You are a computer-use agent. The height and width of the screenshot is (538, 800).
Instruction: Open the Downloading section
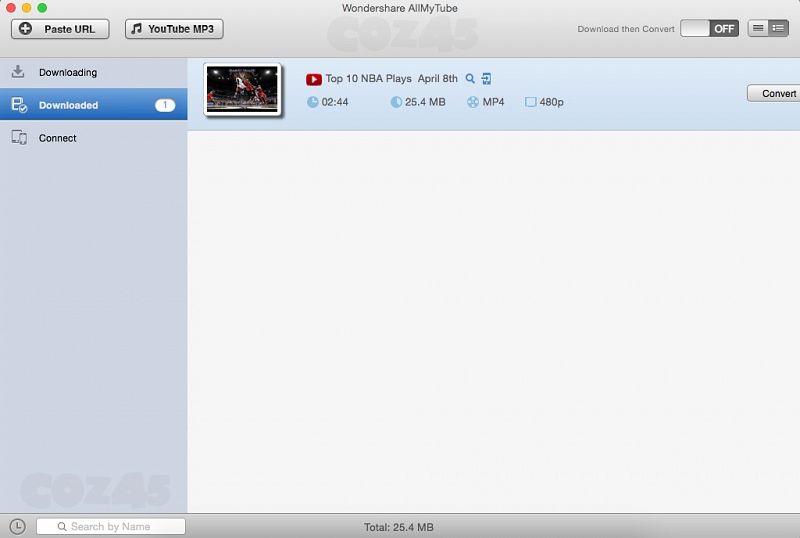[x=67, y=73]
